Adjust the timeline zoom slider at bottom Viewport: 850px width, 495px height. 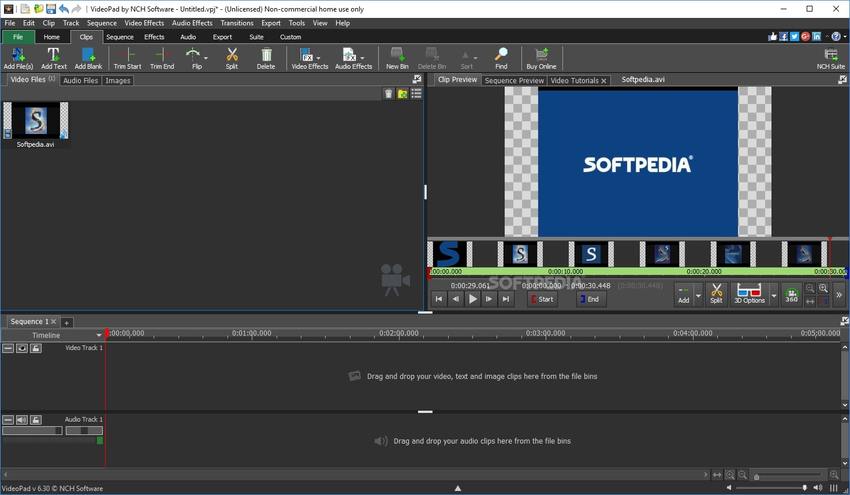(789, 476)
